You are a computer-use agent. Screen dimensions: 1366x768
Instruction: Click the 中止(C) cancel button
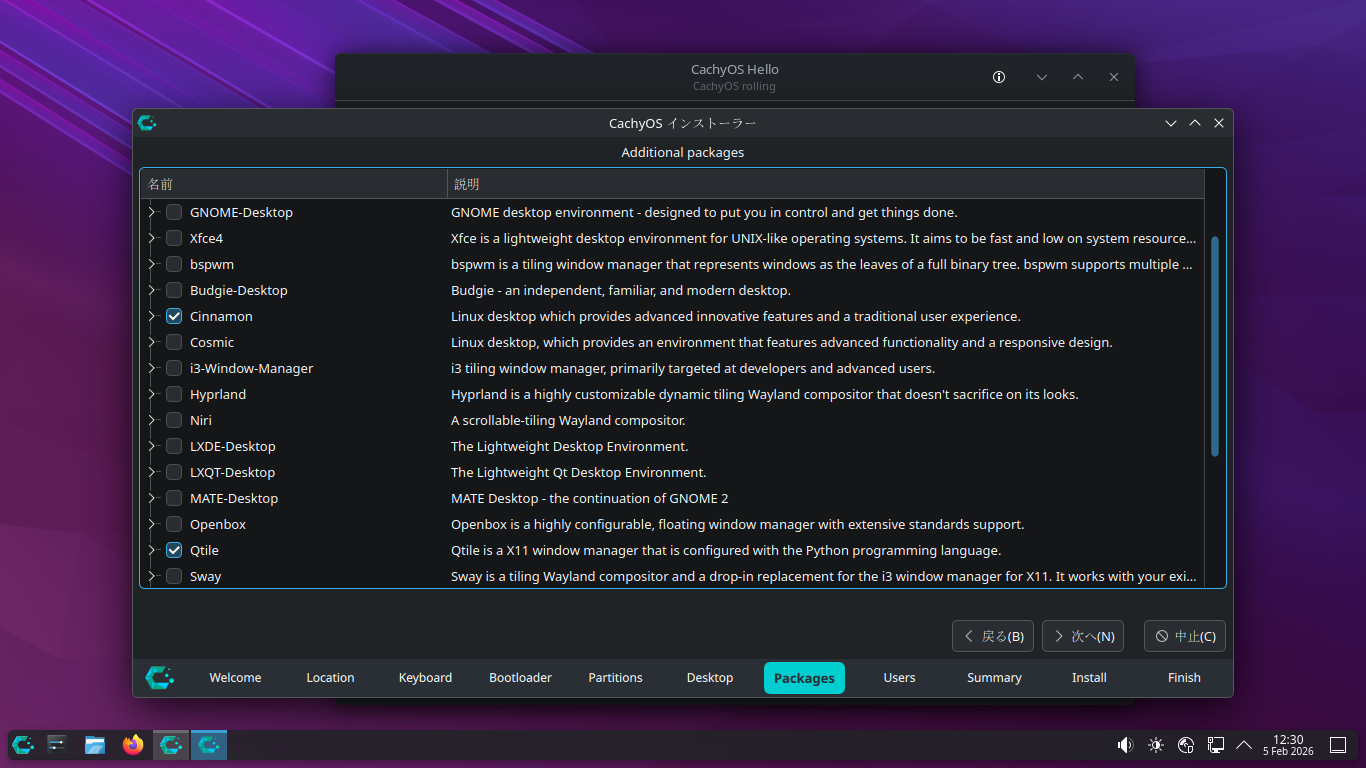[x=1185, y=636]
